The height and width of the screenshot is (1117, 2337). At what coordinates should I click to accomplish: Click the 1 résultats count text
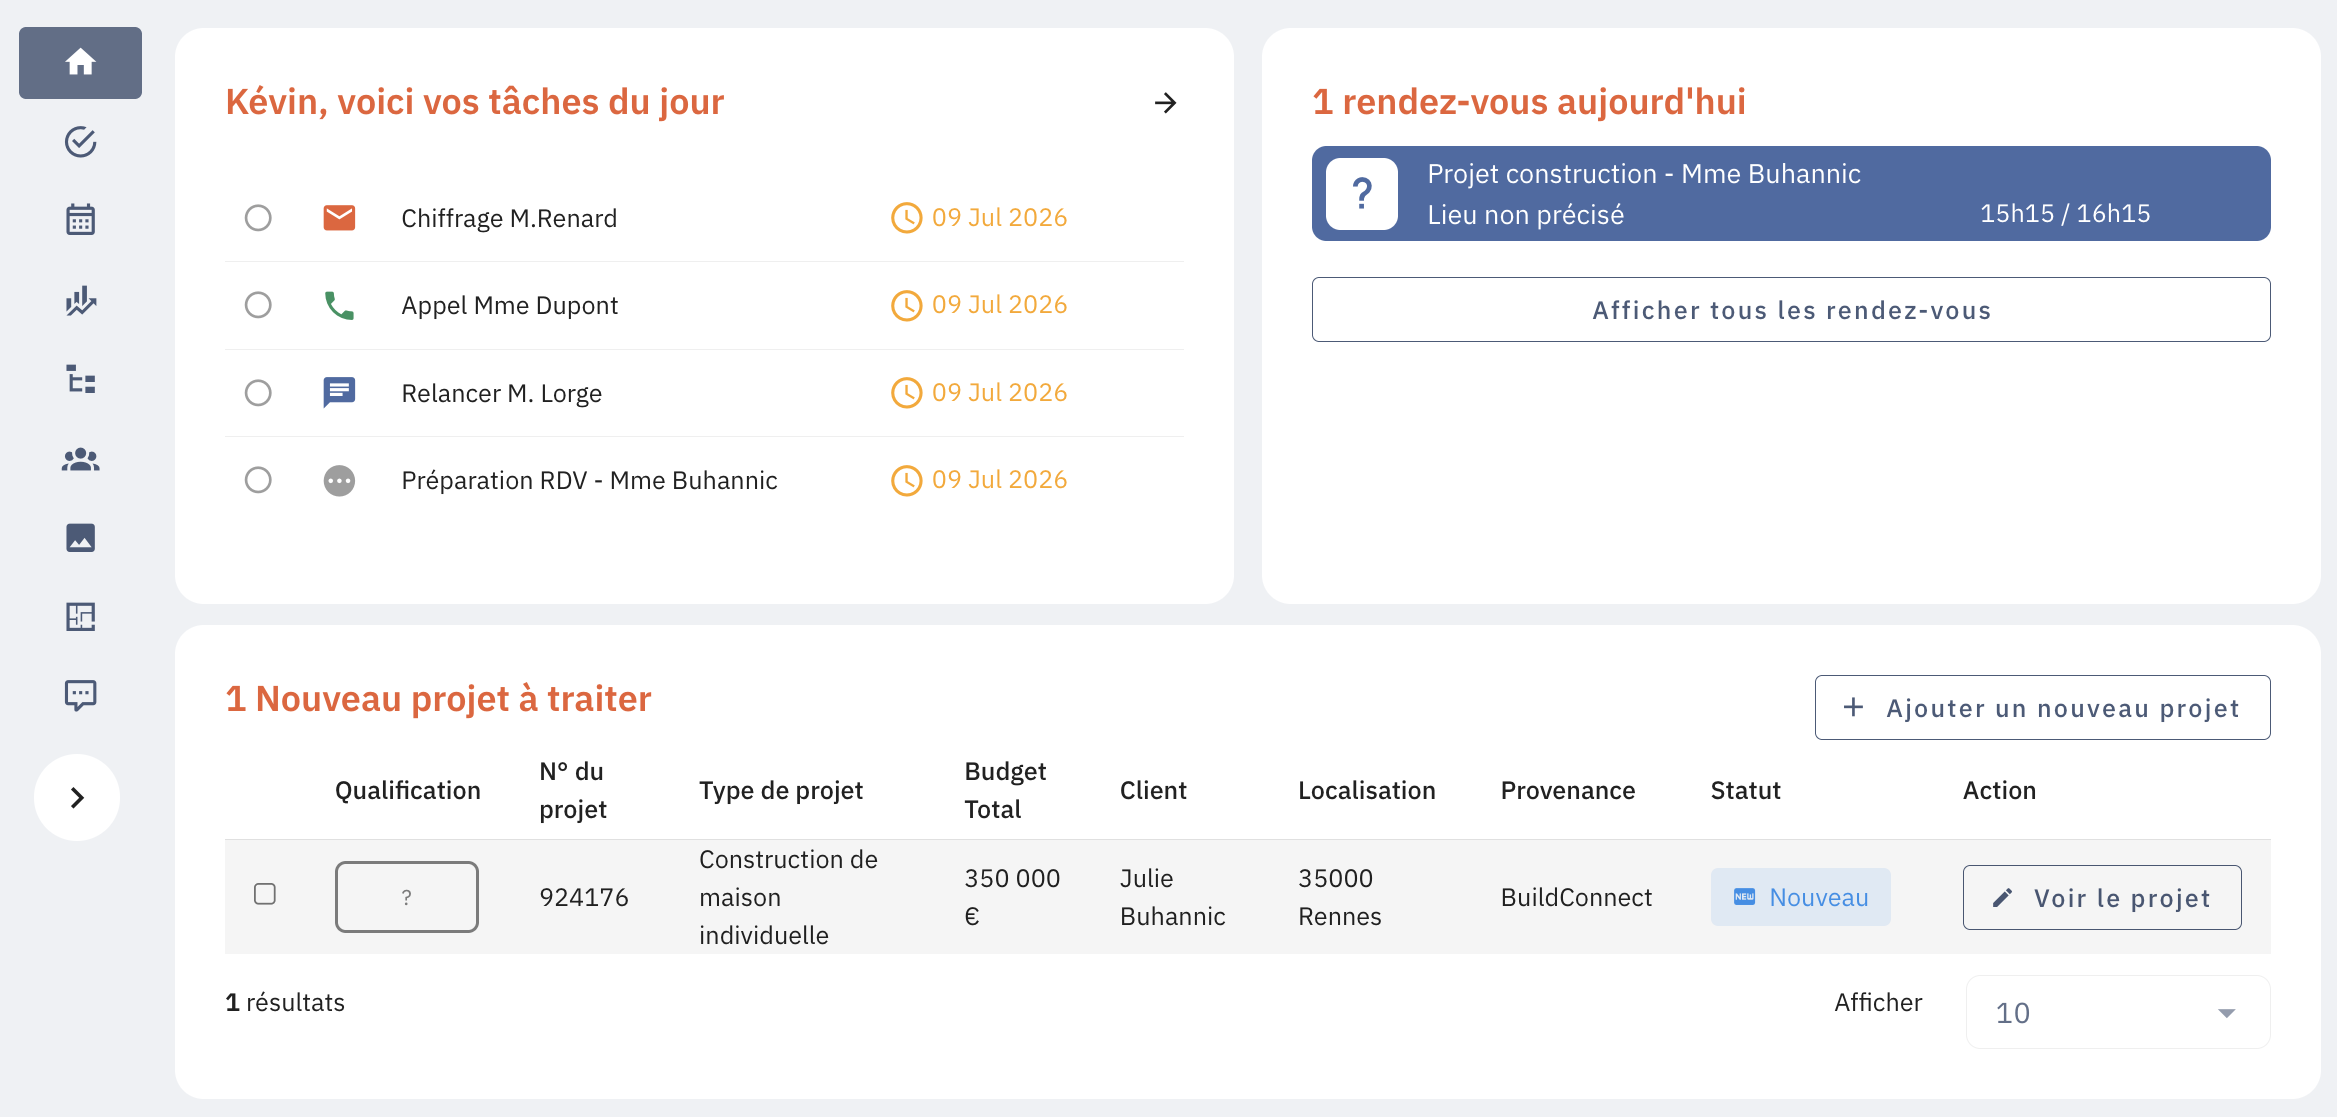tap(285, 1002)
